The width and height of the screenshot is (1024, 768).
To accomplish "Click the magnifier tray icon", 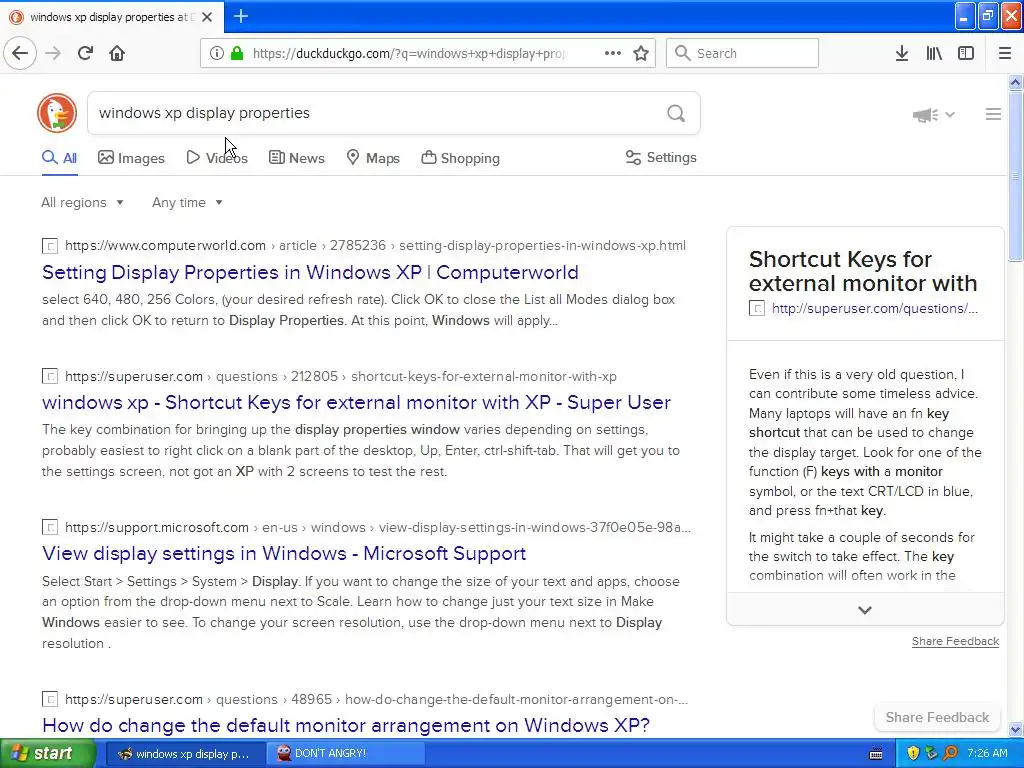I will tap(950, 753).
